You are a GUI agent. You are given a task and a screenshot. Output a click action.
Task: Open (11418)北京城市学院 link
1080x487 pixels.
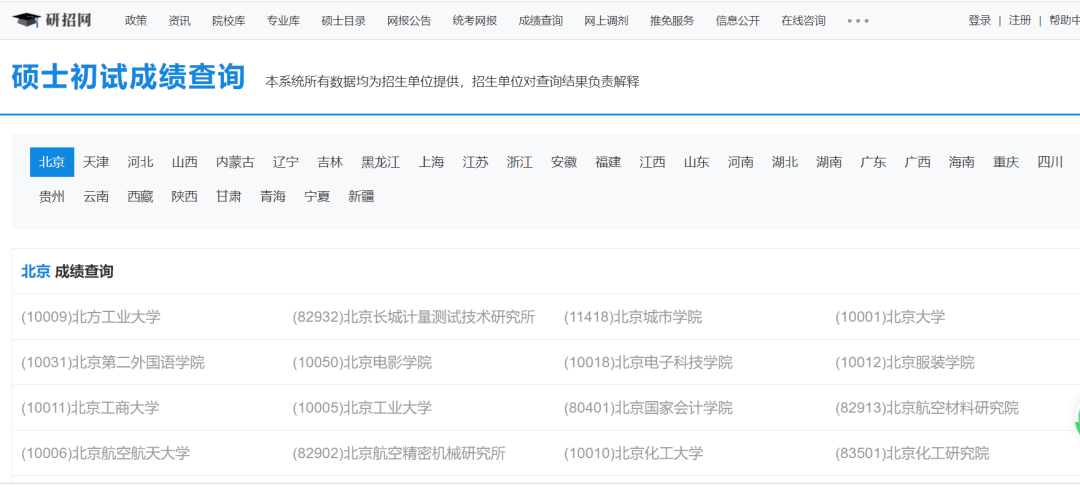coord(633,317)
